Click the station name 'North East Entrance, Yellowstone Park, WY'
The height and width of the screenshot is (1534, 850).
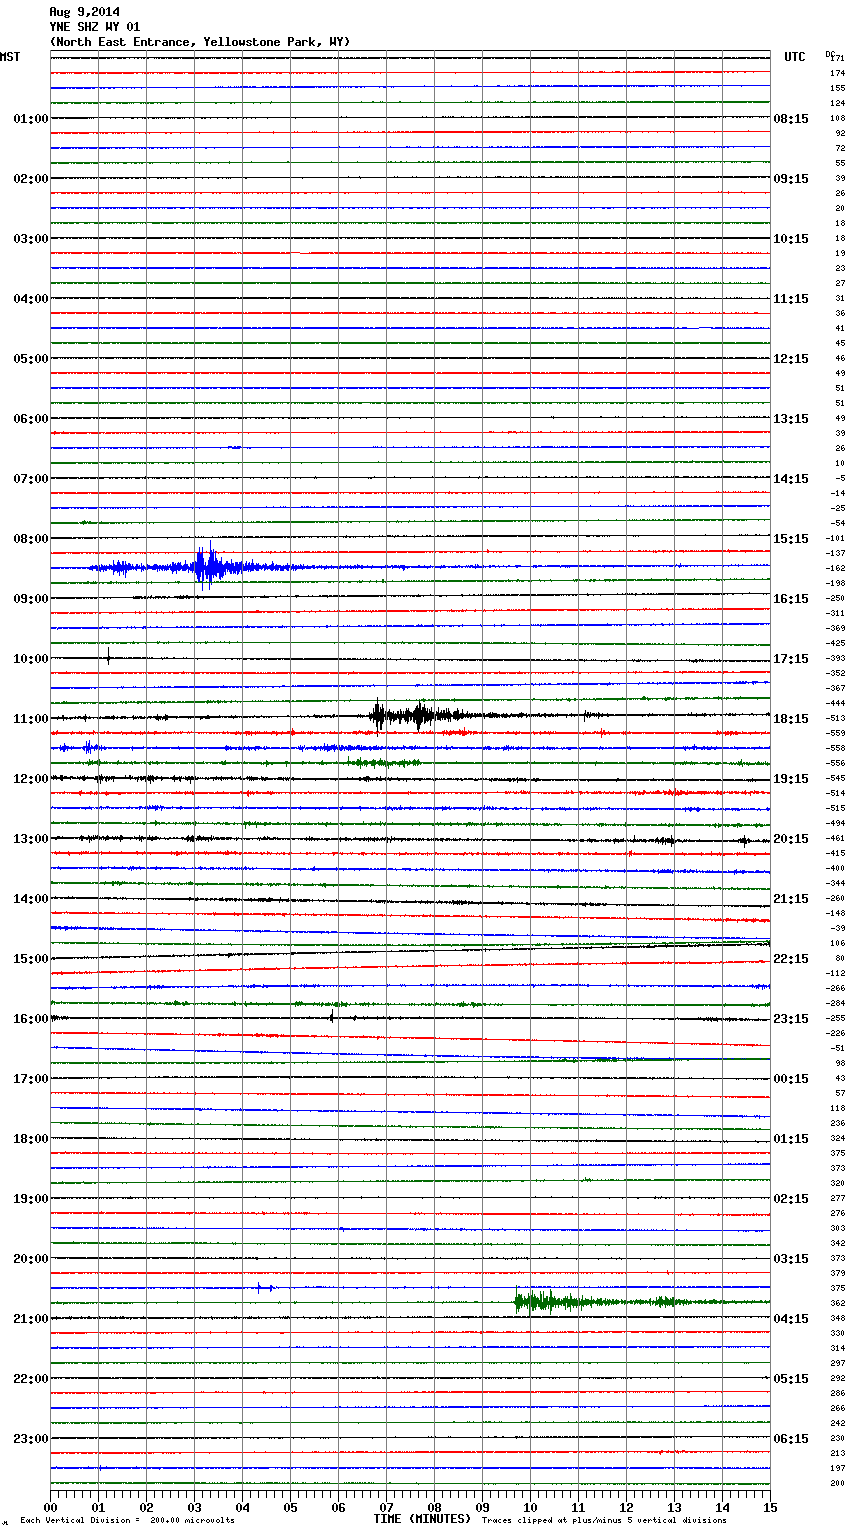[x=200, y=42]
